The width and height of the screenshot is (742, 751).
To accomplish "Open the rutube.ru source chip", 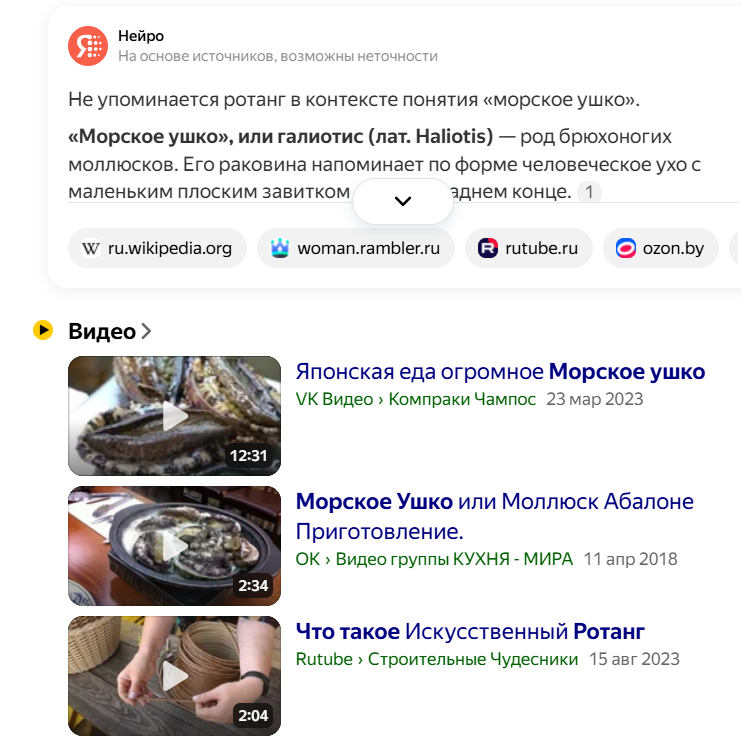I will (x=529, y=248).
